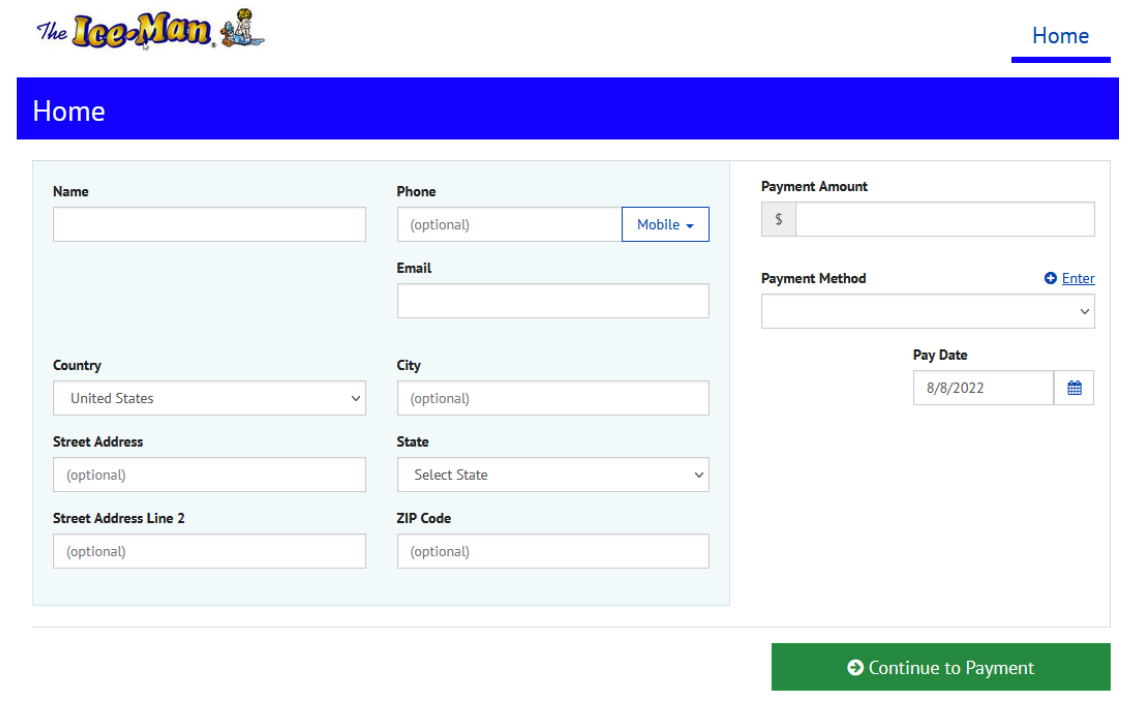Click Street Address Line 2 field

(x=209, y=551)
